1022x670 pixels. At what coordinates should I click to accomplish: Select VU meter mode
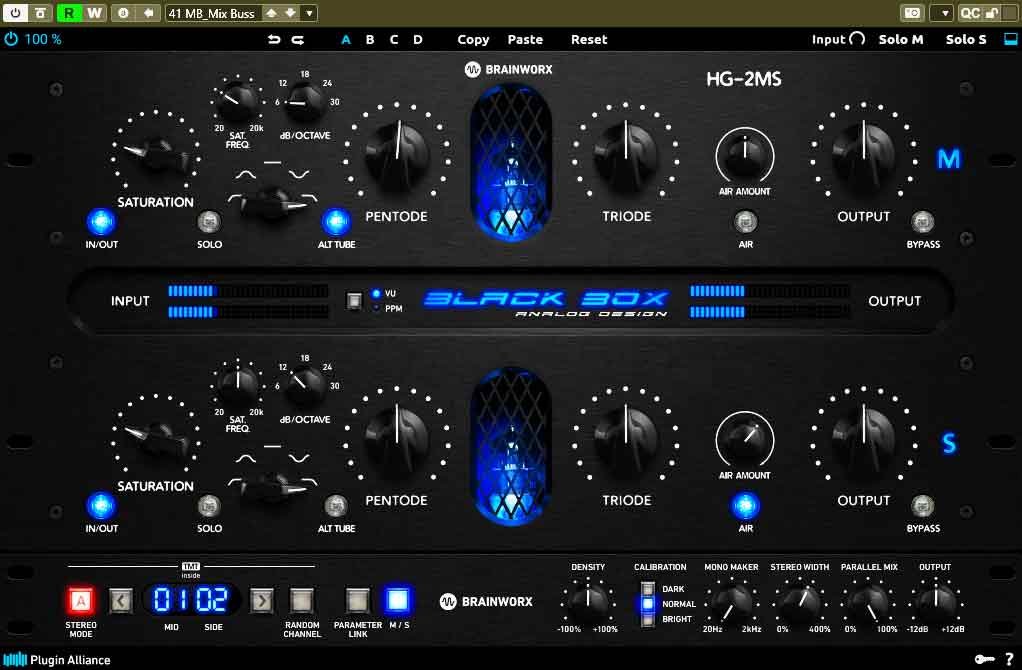[x=384, y=294]
